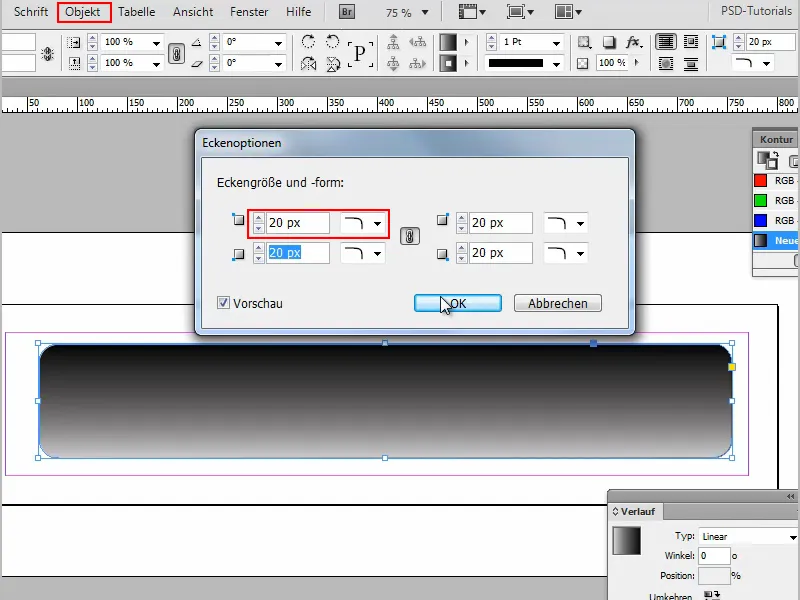Image resolution: width=800 pixels, height=600 pixels.
Task: Select the Umkehren (reverse gradient) icon in Verlauf panel
Action: (711, 594)
